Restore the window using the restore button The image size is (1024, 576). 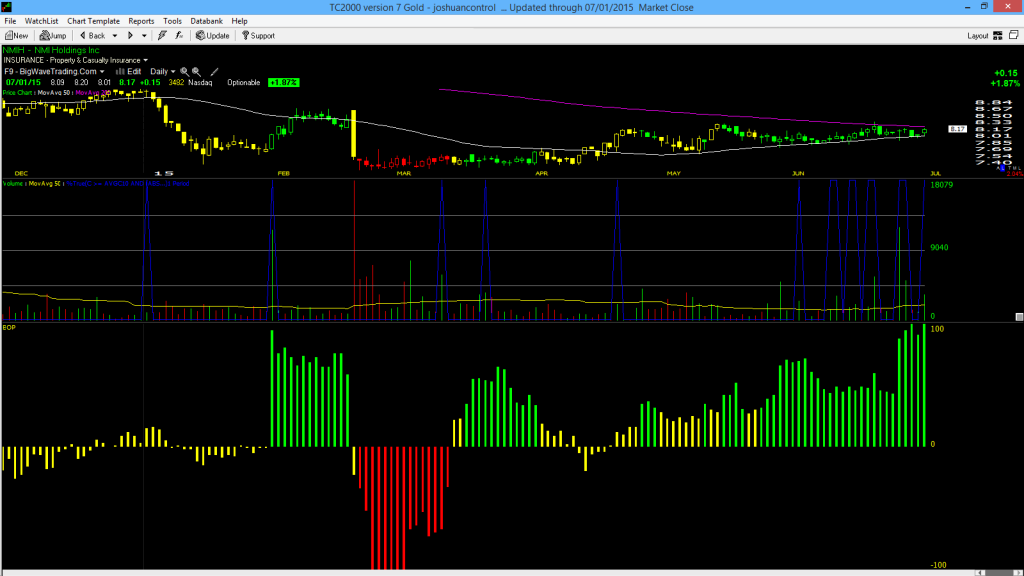984,7
